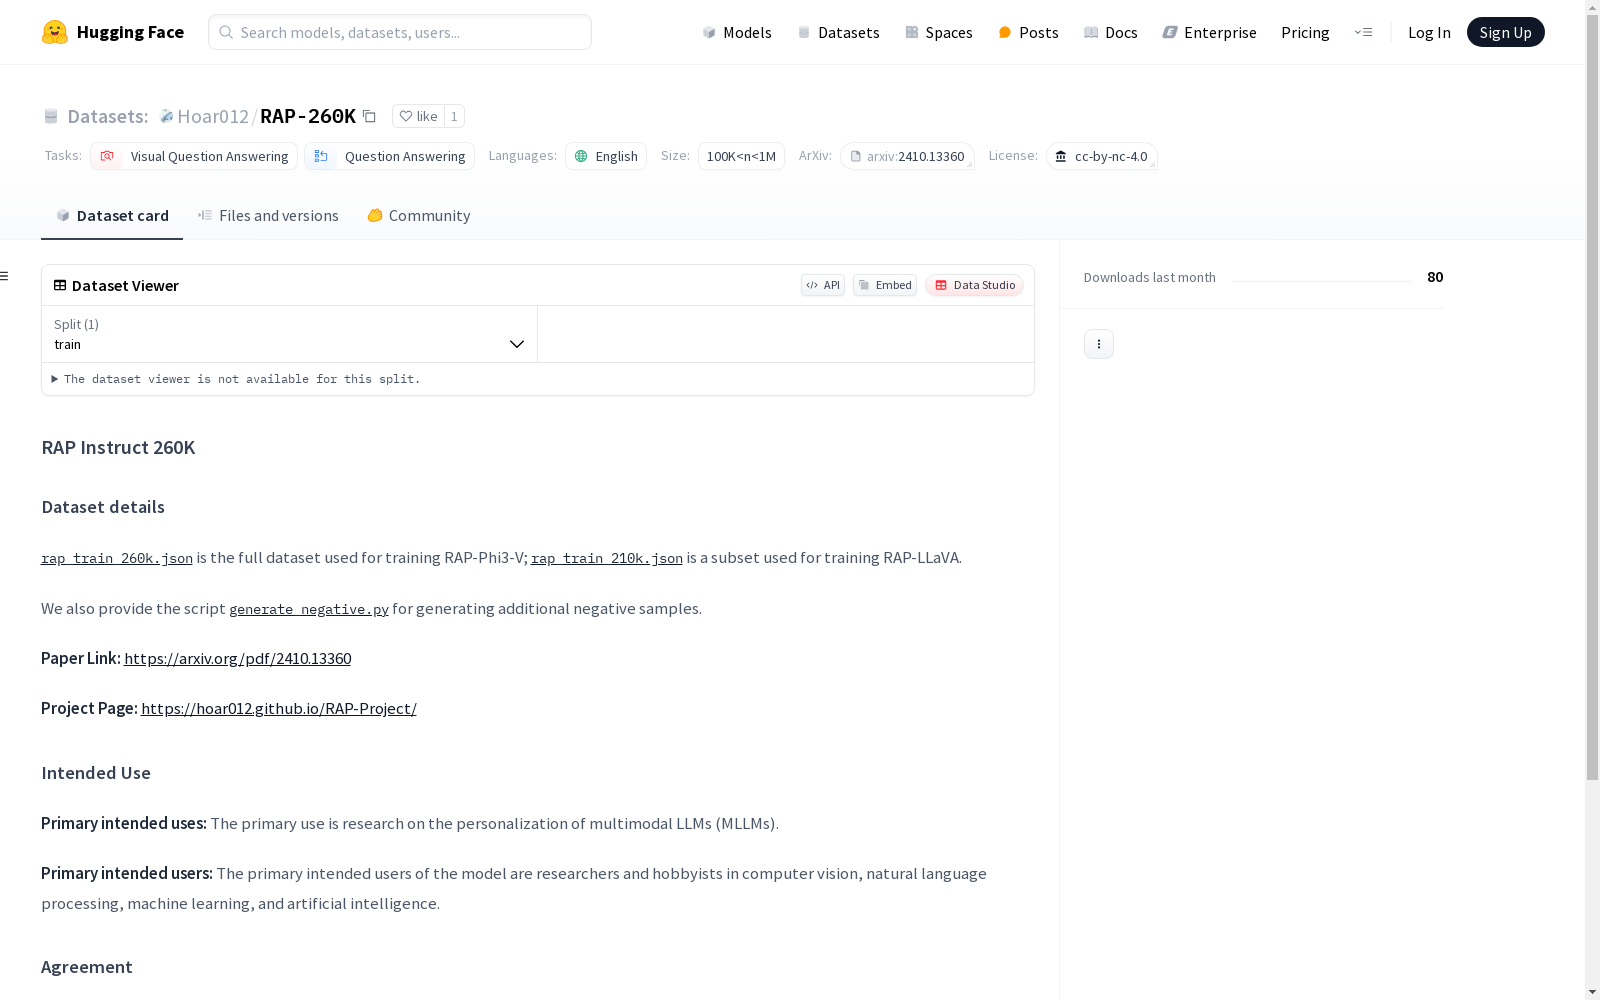
Task: Click the RAP Instruct 260K heading
Action: pos(118,447)
